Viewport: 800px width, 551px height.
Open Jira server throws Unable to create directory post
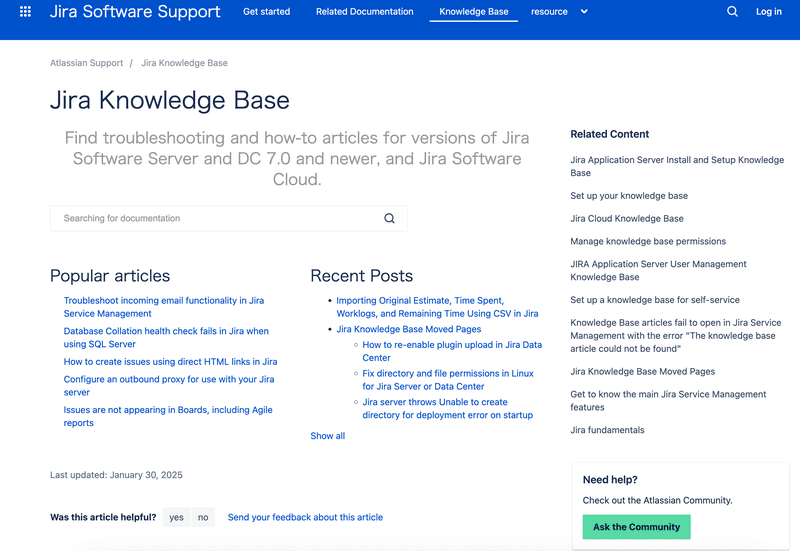447,408
